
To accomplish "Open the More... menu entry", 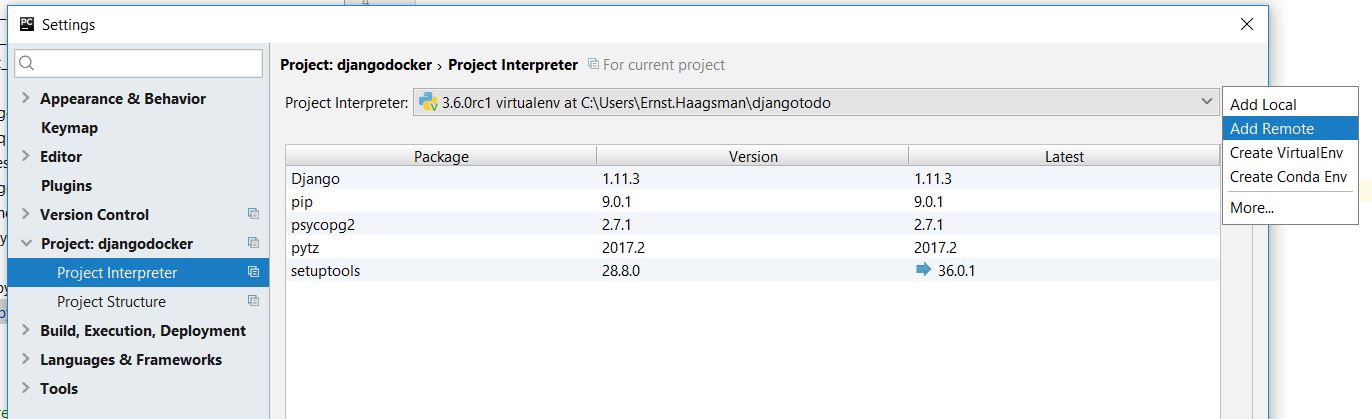I will [1290, 208].
